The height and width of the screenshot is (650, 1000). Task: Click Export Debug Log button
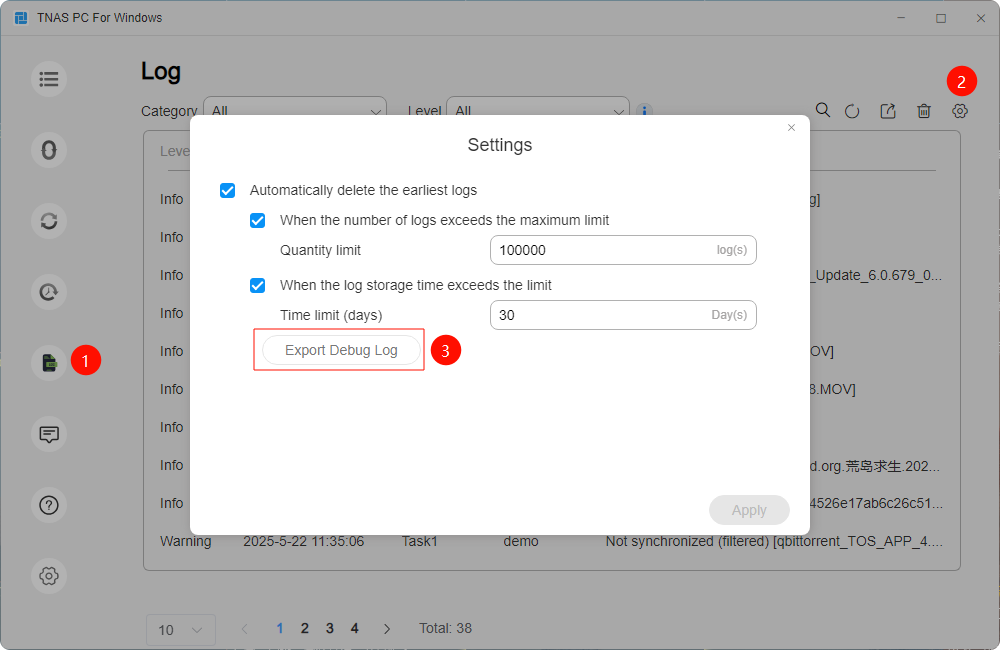[341, 350]
